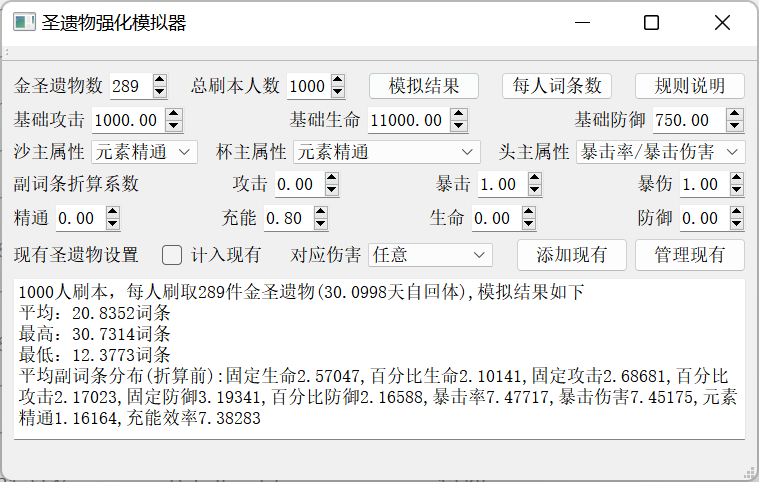Image resolution: width=759 pixels, height=482 pixels.
Task: Select the 精通 coefficient field 0.00
Action: click(80, 218)
